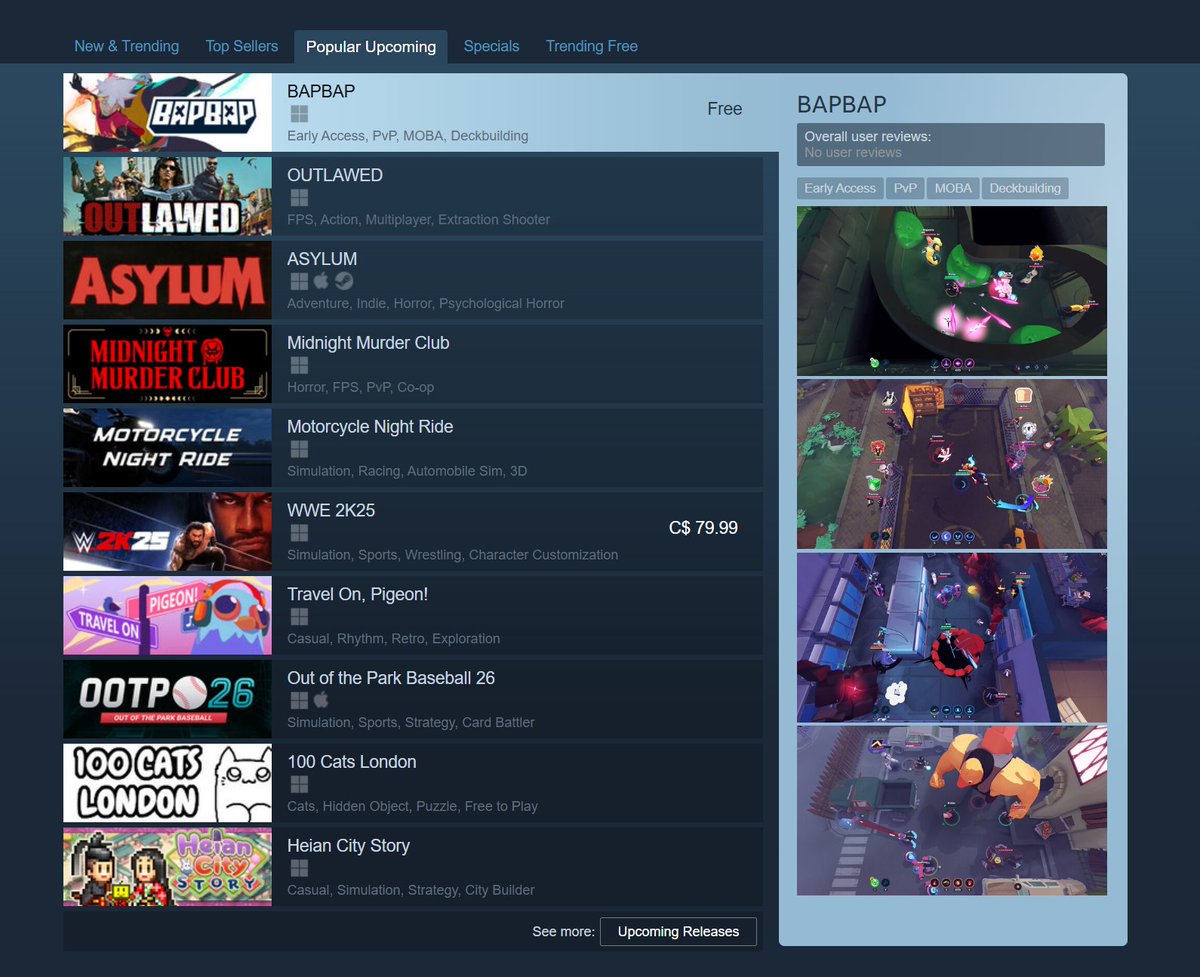
Task: Open second BAPBAP screenshot with fenced courtyard
Action: click(952, 464)
